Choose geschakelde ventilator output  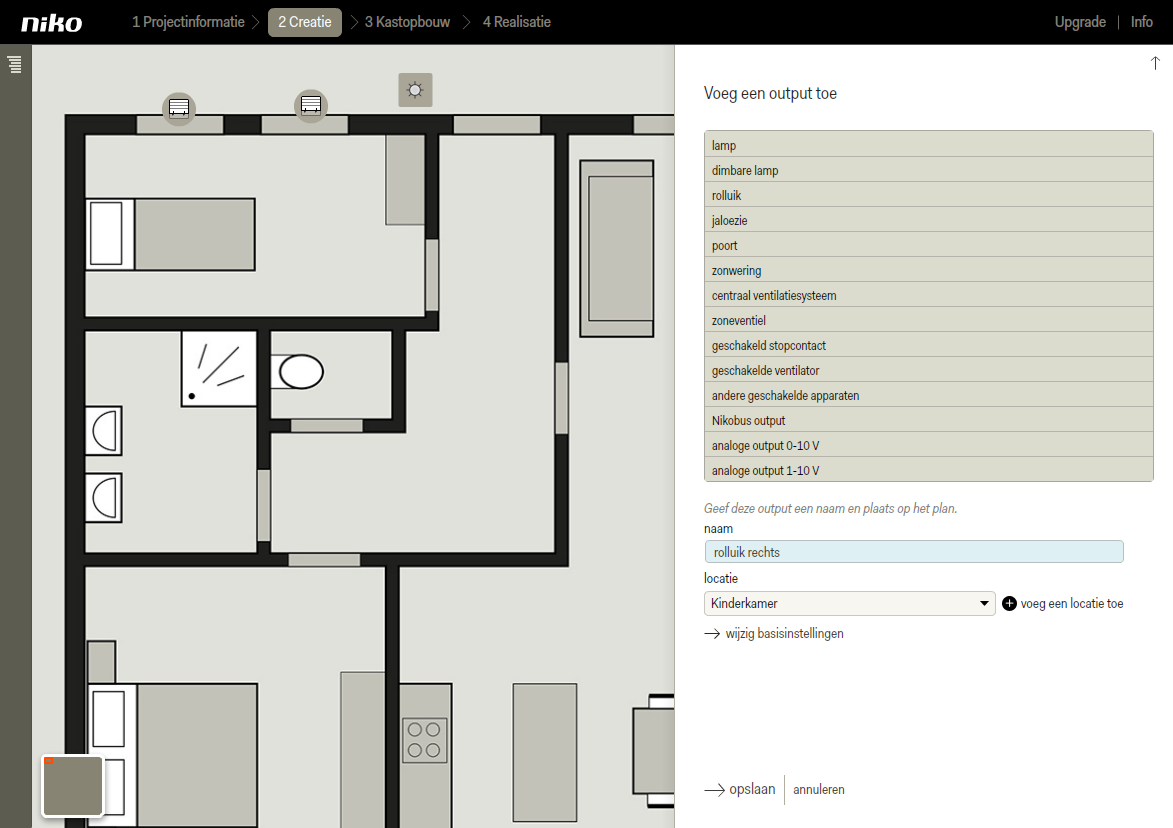coord(928,370)
